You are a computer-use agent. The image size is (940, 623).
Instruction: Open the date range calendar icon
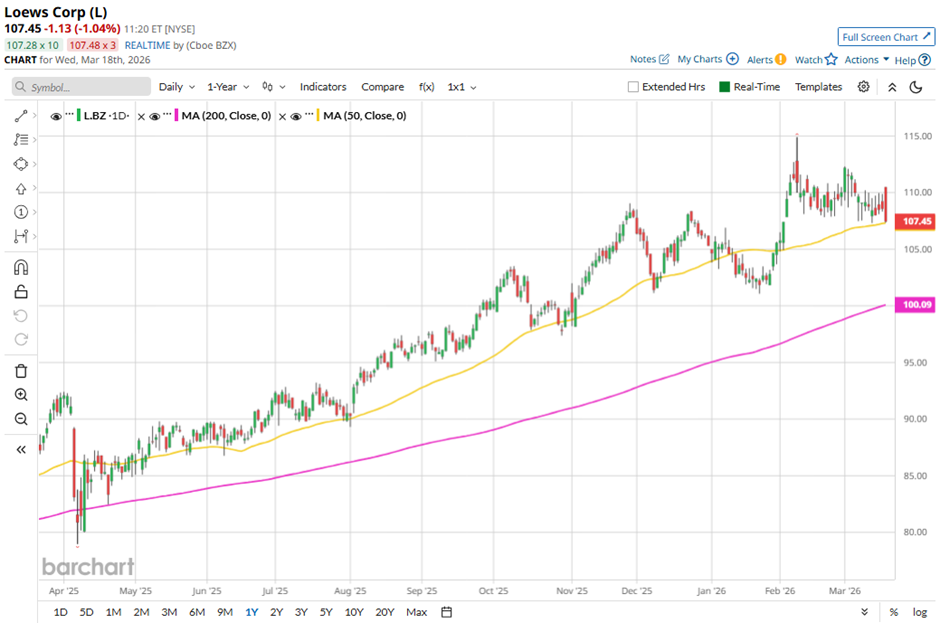pos(446,612)
